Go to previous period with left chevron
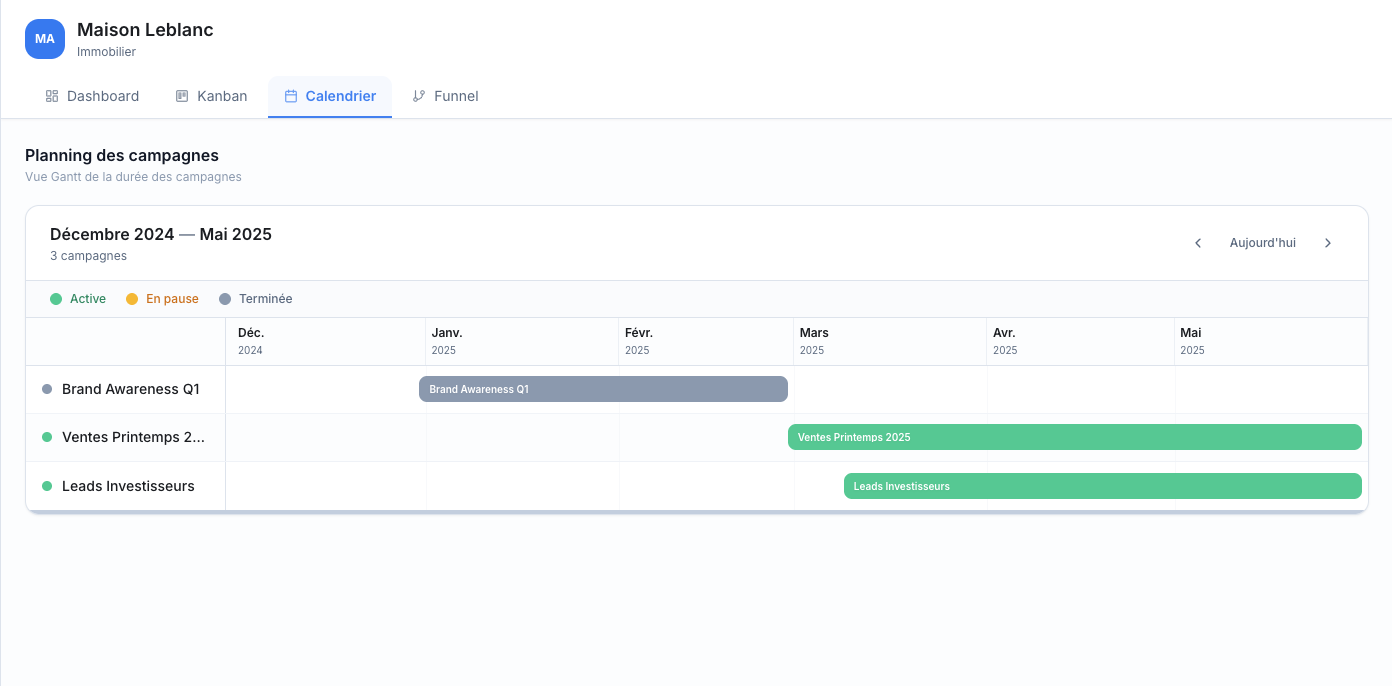This screenshot has width=1392, height=686. (x=1198, y=243)
